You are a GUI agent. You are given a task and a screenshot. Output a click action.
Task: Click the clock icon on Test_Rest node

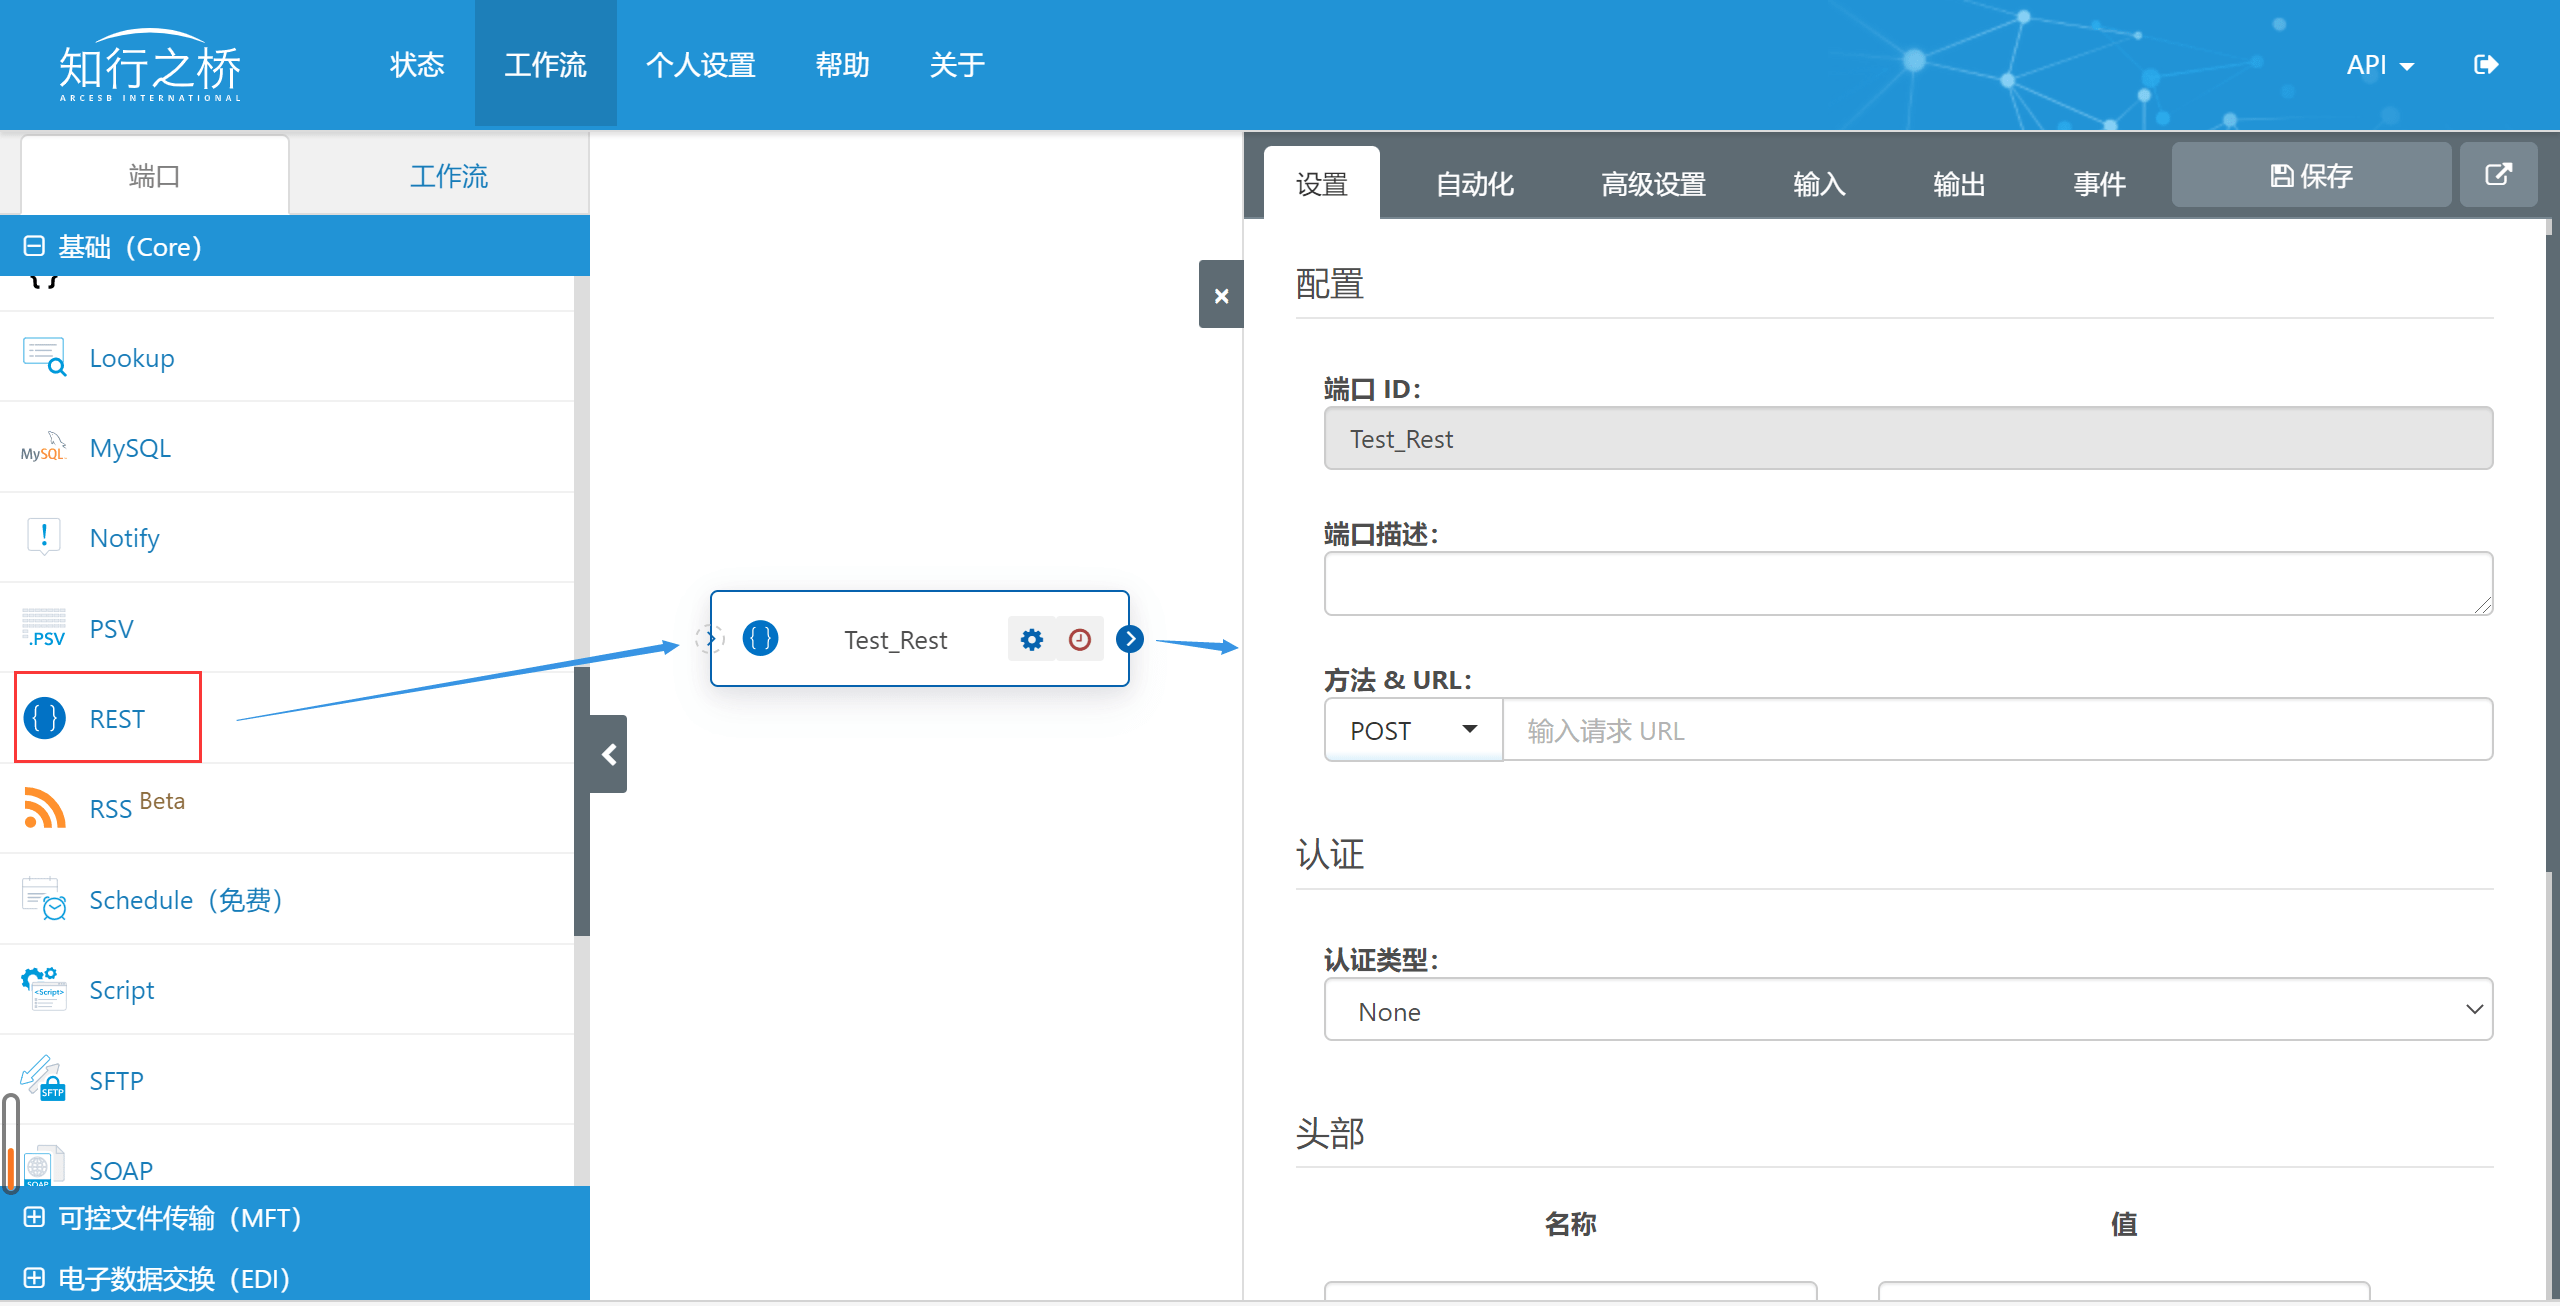pyautogui.click(x=1080, y=639)
